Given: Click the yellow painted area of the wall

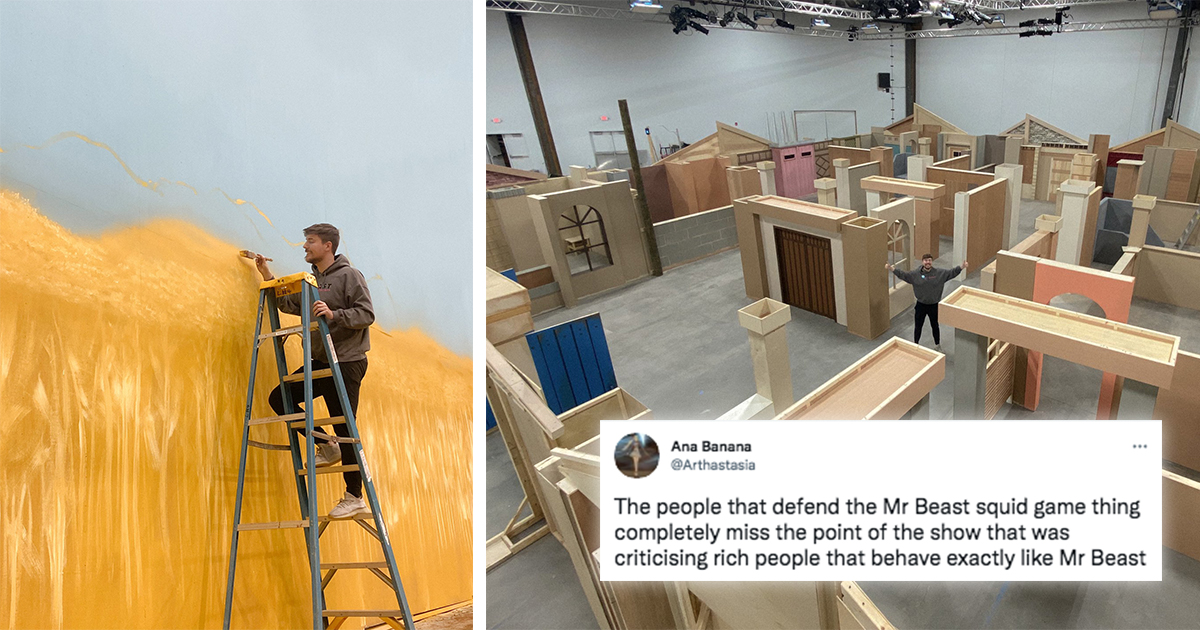Looking at the screenshot, I should pyautogui.click(x=120, y=420).
